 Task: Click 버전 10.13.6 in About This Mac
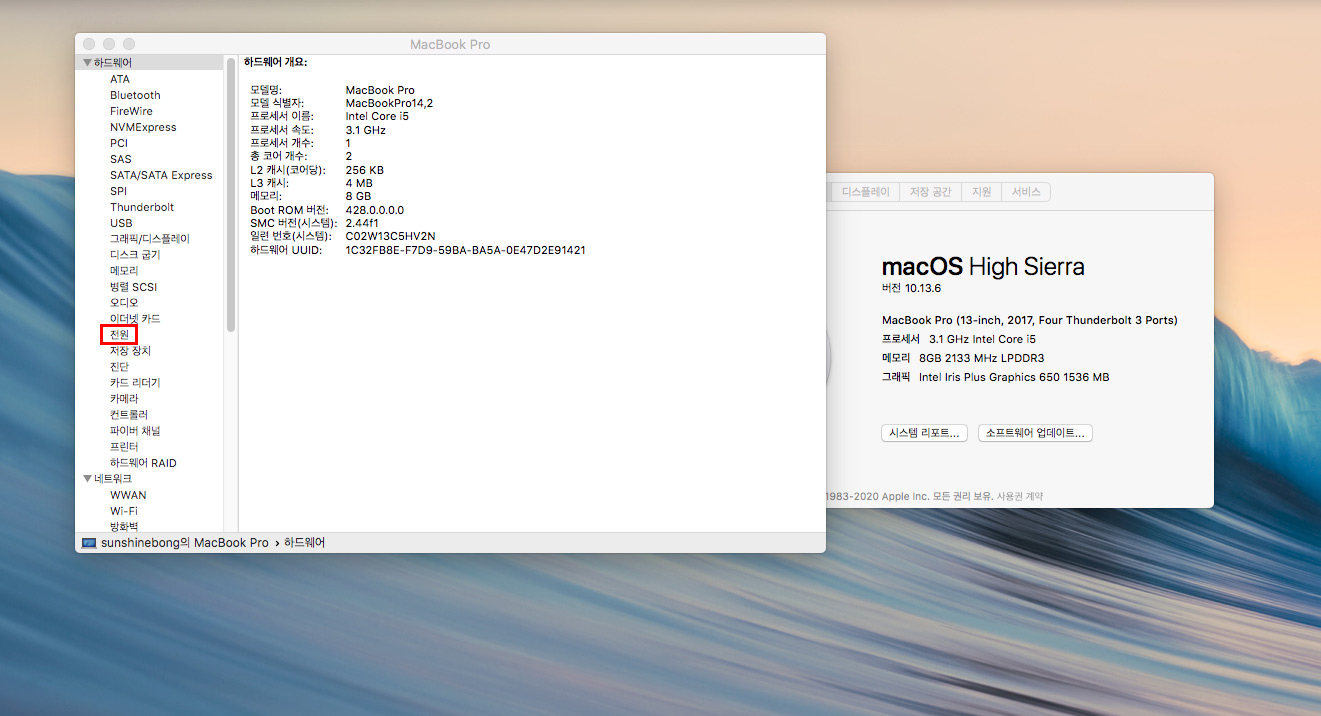coord(911,288)
